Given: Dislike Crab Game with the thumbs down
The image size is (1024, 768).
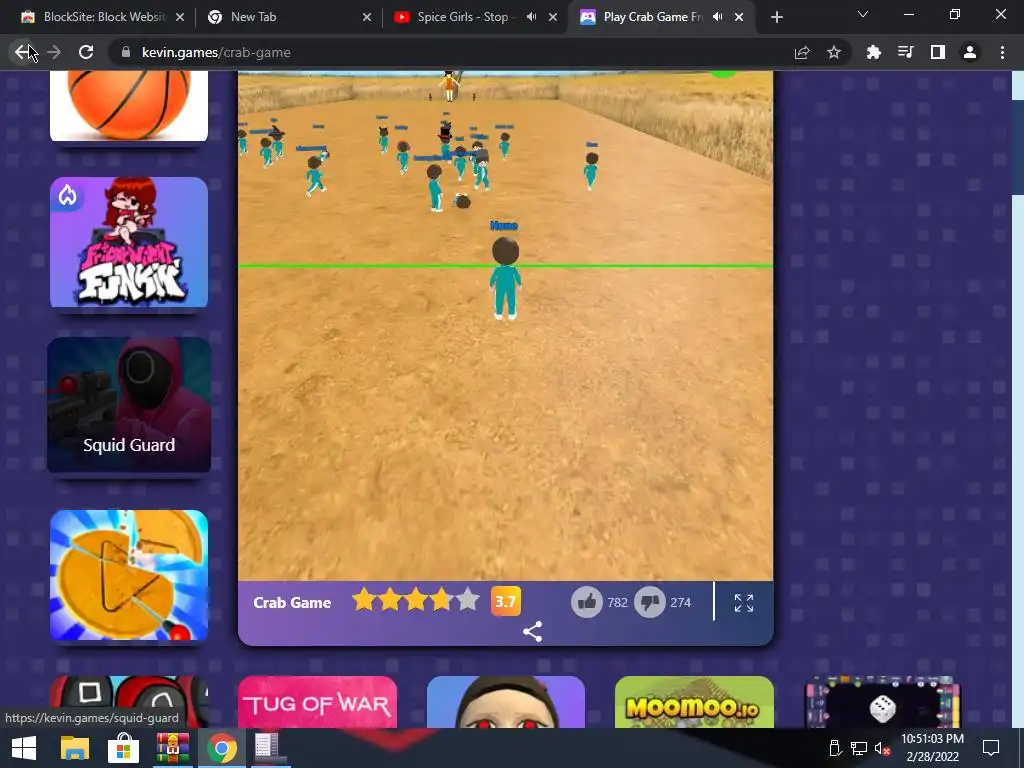Looking at the screenshot, I should tap(650, 601).
